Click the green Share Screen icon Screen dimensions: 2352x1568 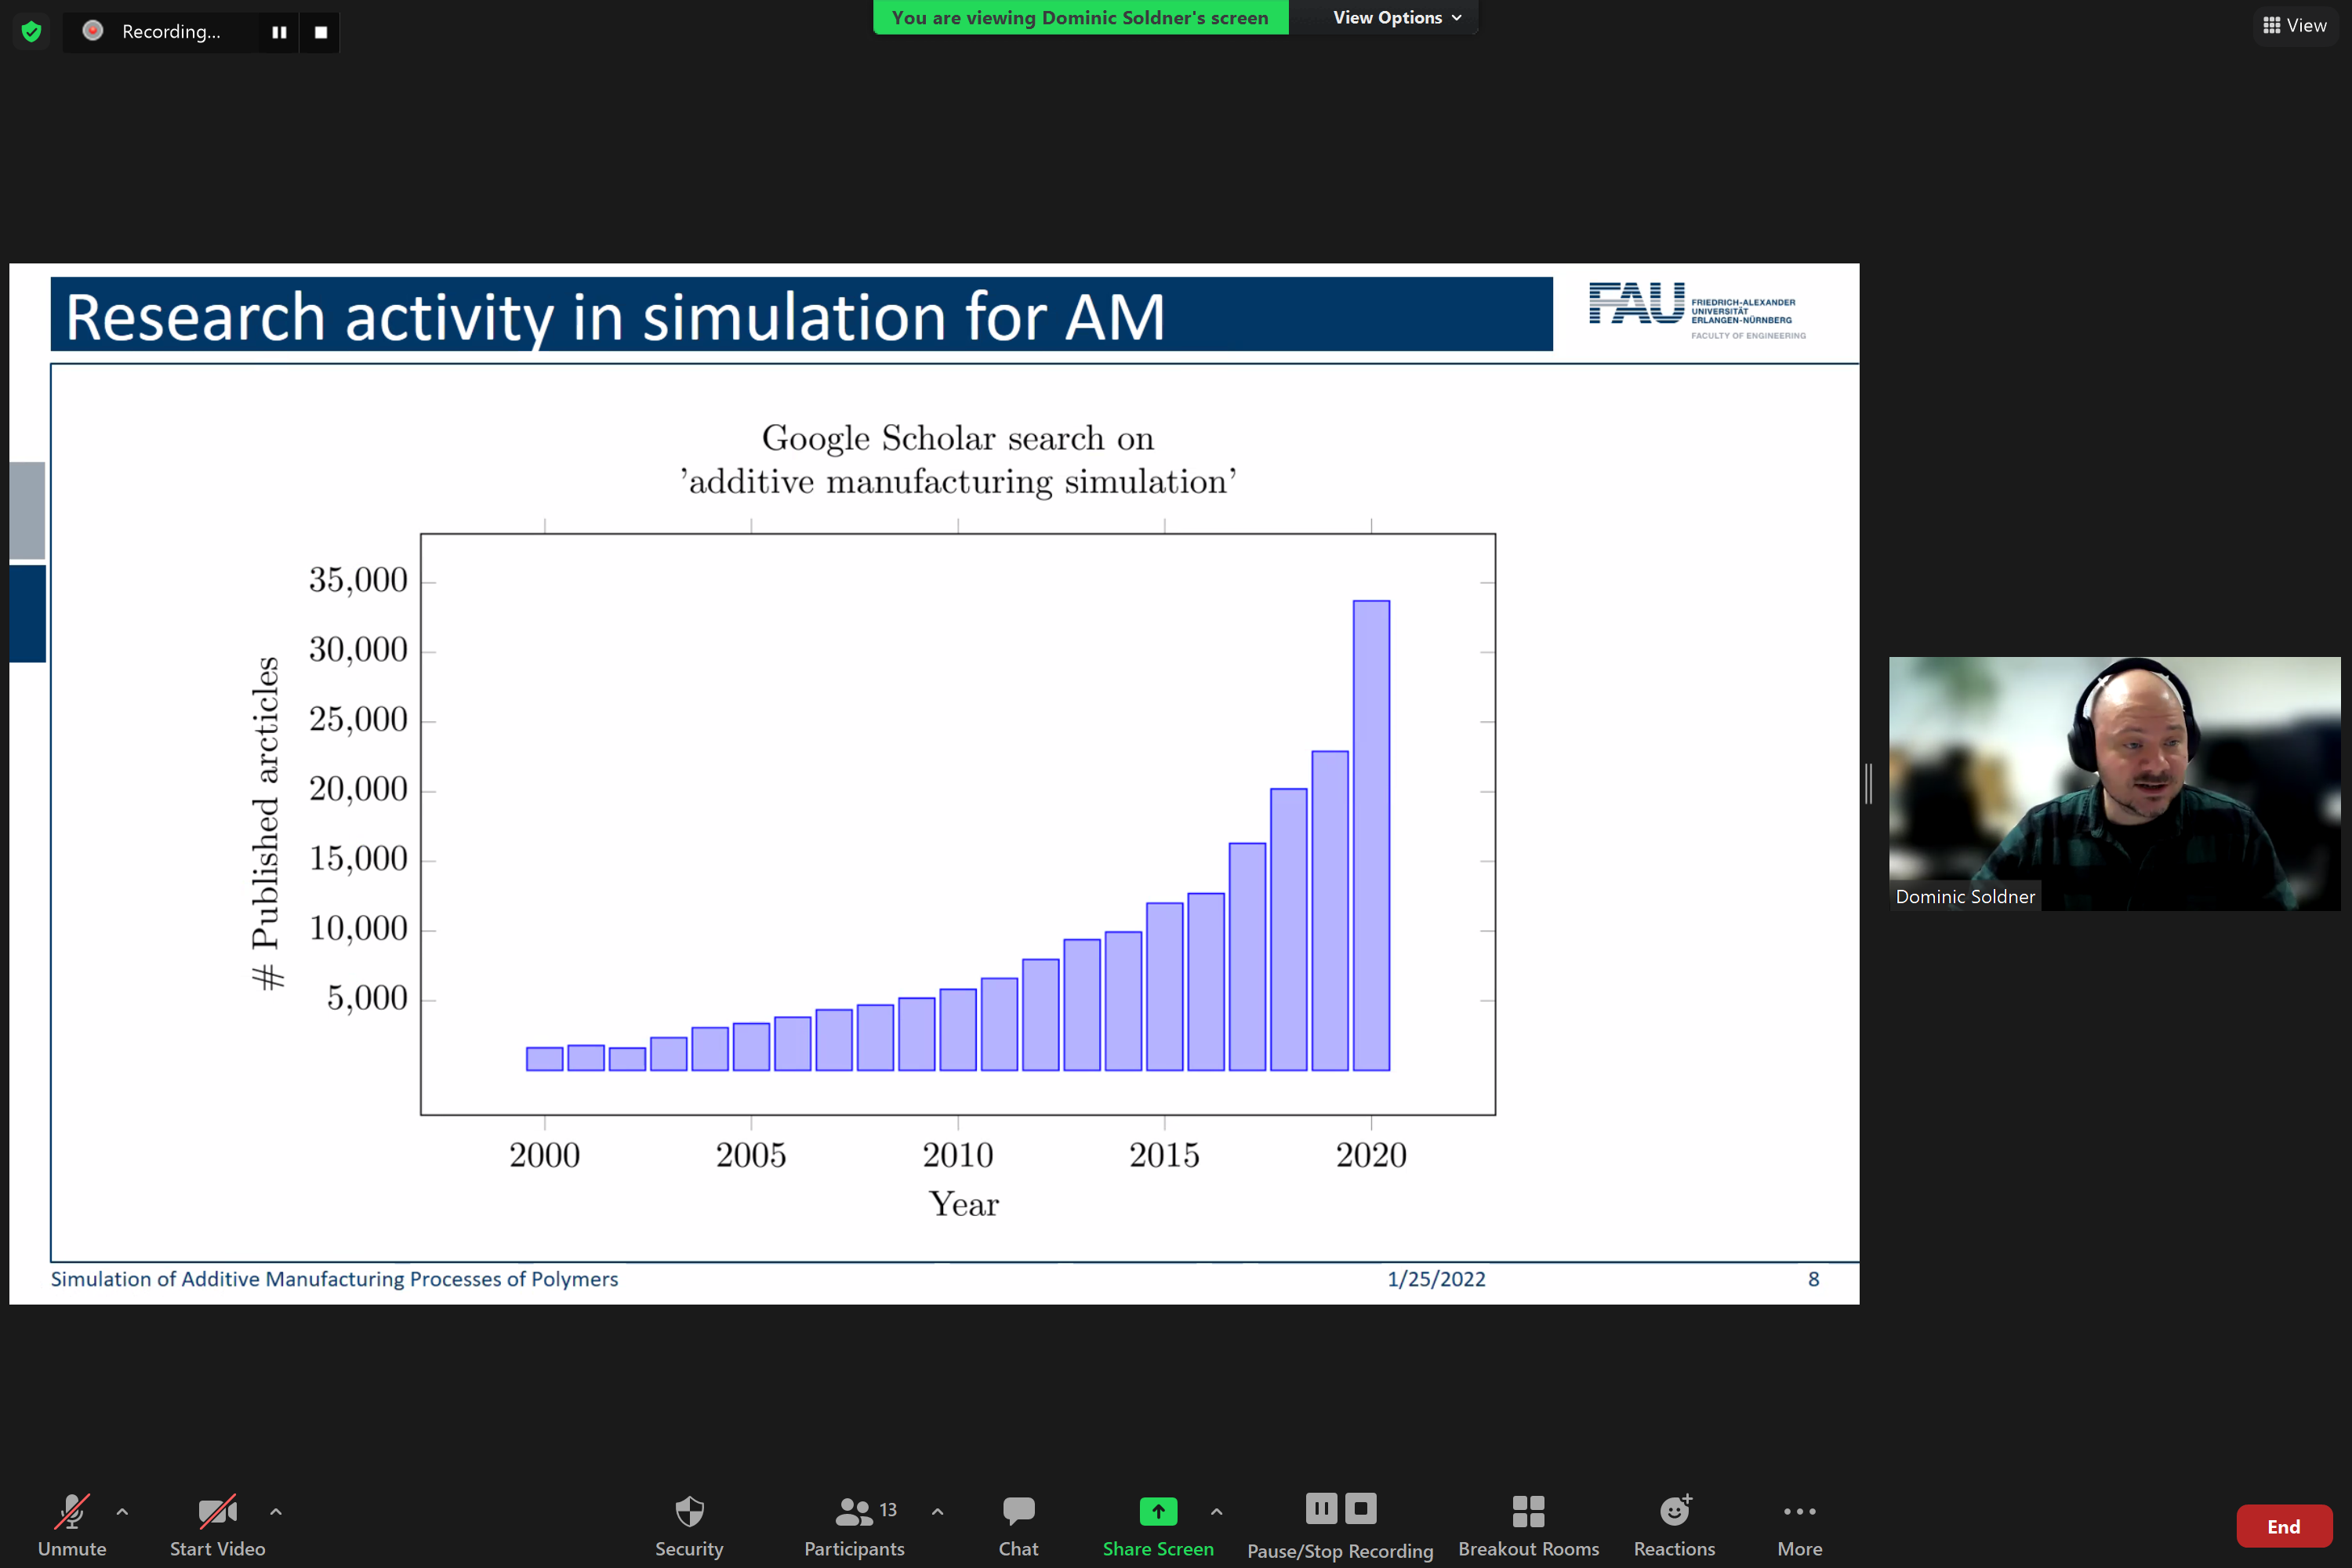pos(1157,1511)
